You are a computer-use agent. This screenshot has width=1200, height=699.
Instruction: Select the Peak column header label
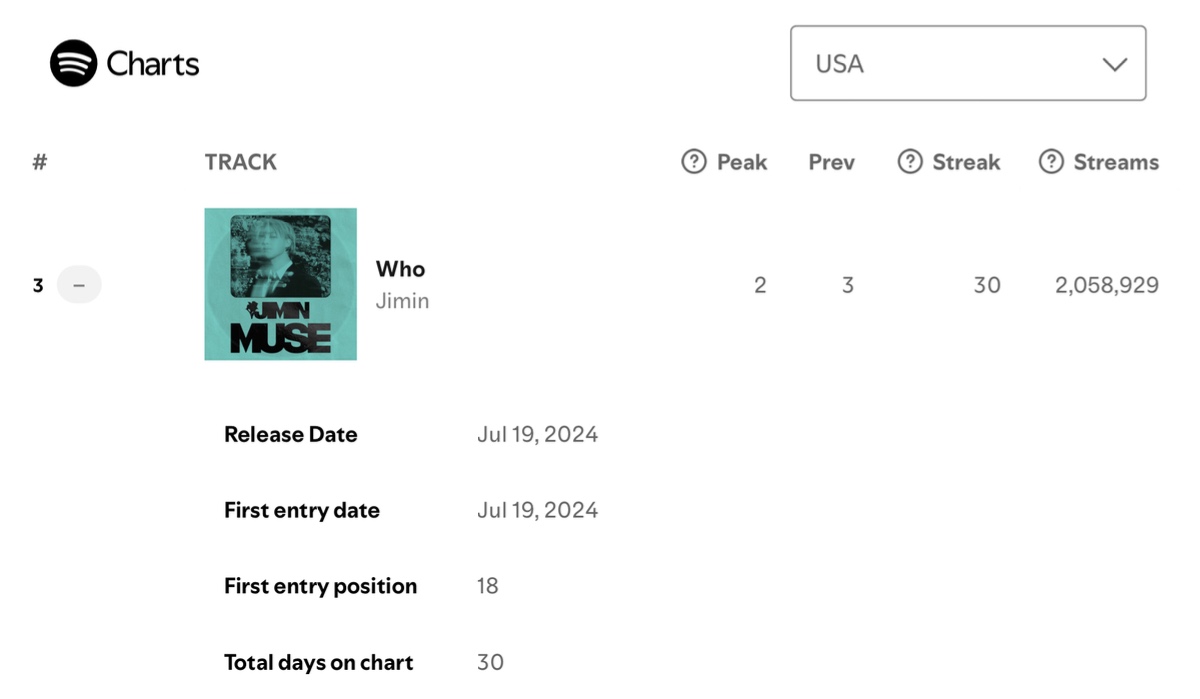pos(742,162)
